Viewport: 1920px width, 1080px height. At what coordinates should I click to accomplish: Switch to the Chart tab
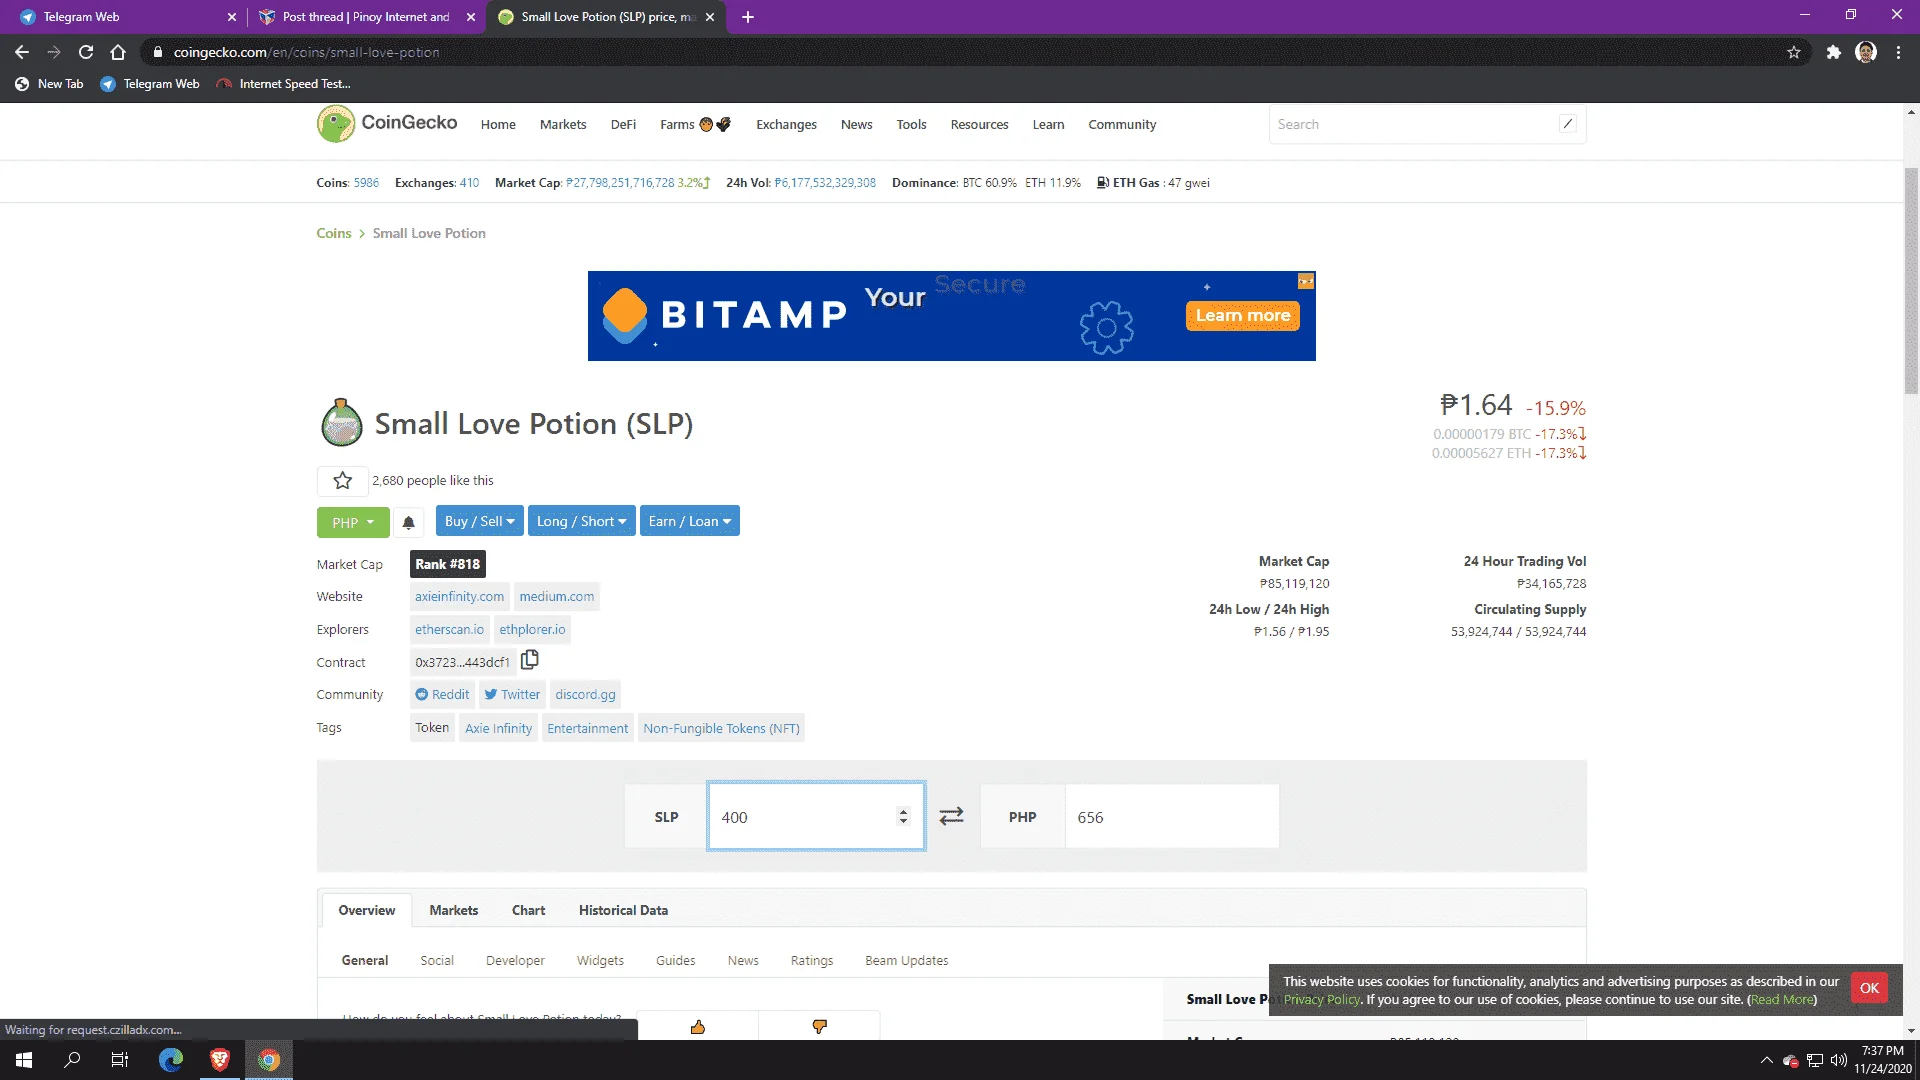click(528, 910)
